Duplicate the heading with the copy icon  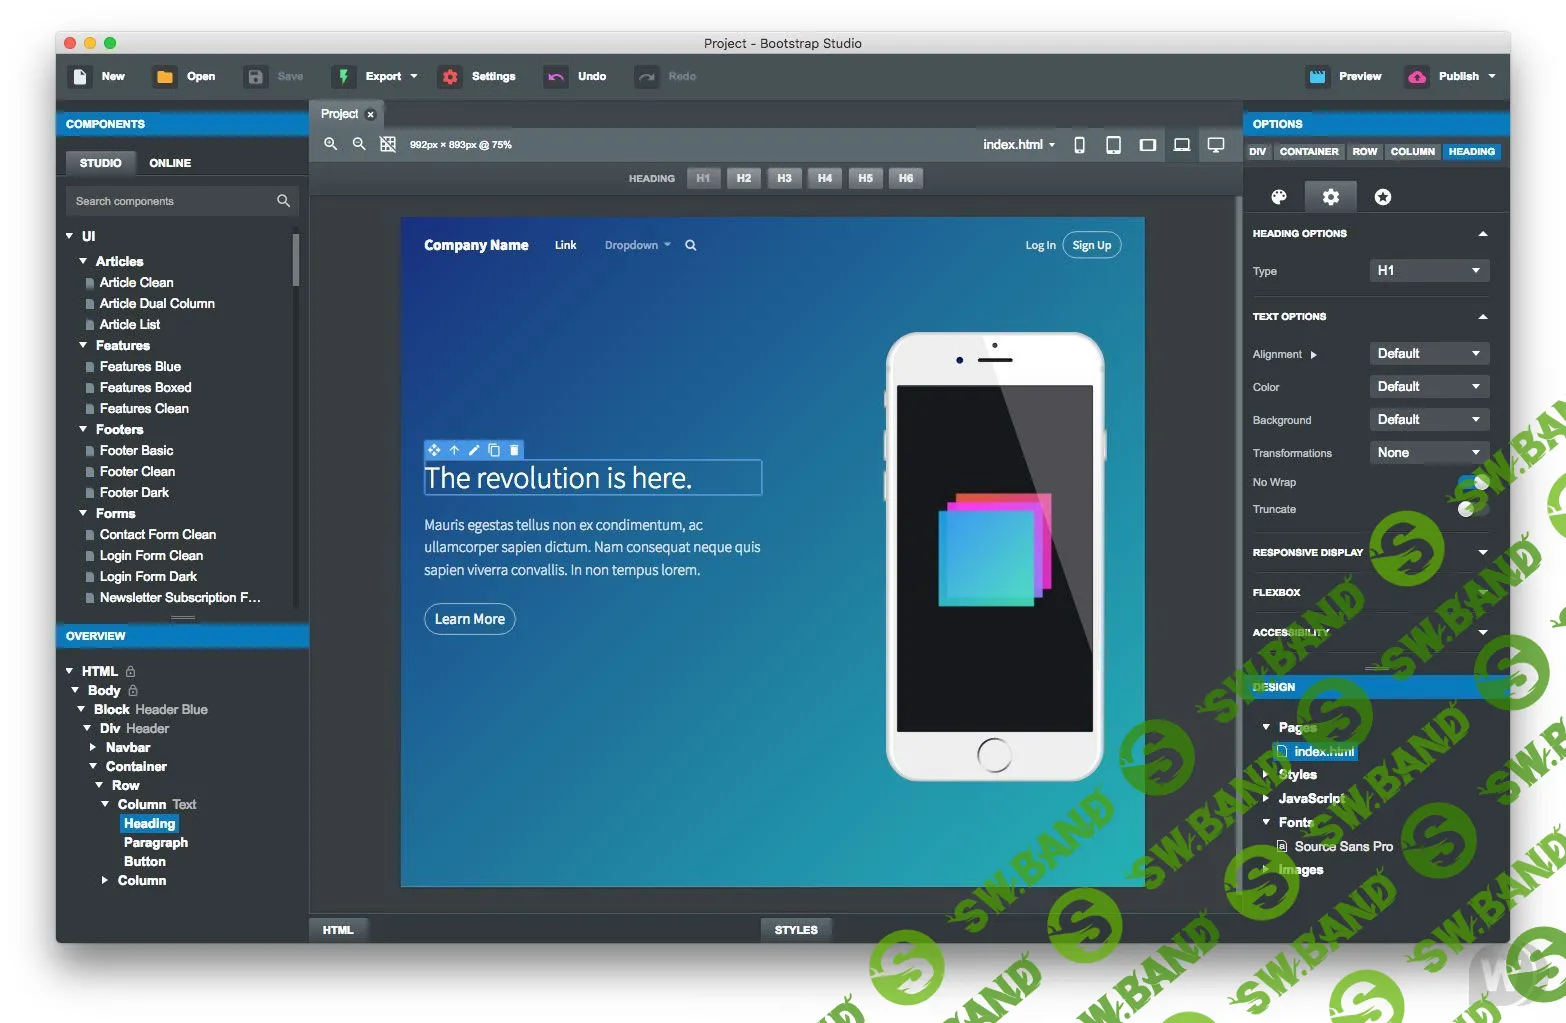click(x=494, y=450)
